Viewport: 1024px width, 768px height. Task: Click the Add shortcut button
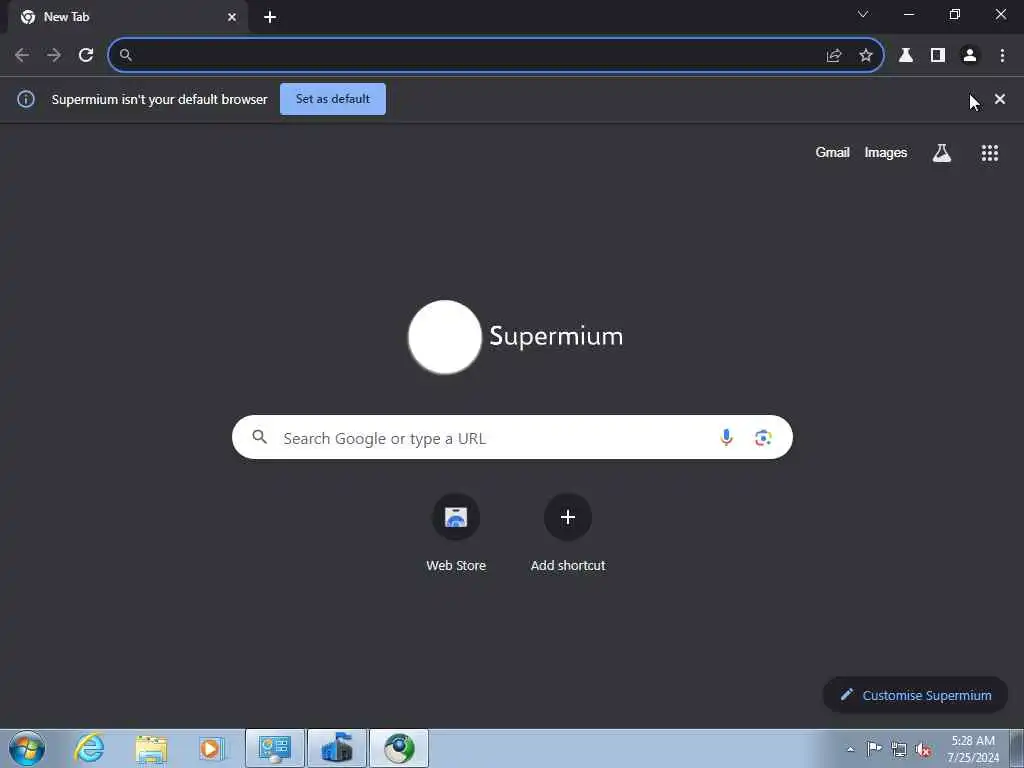coord(568,534)
